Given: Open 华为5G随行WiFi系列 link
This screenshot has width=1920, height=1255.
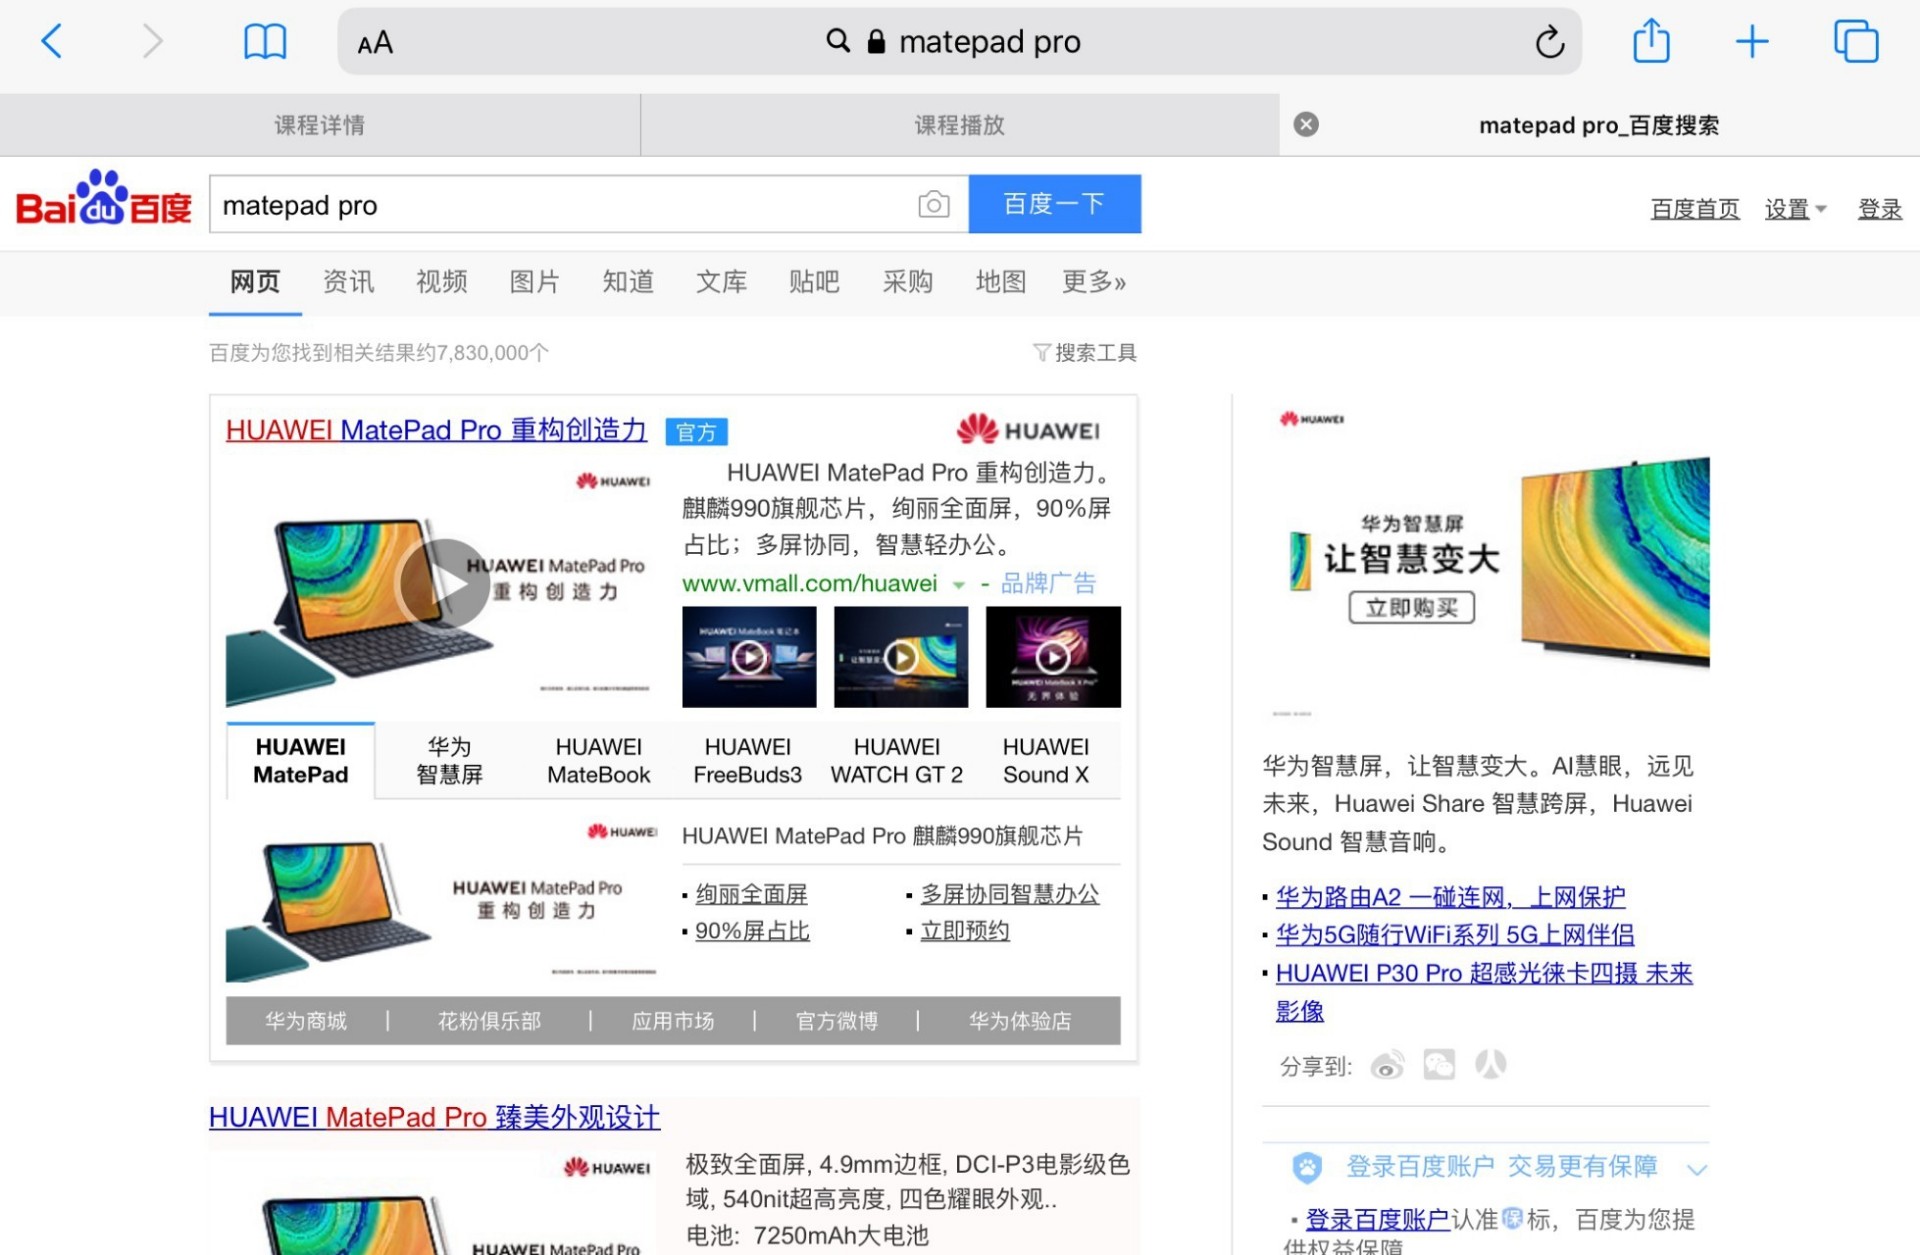Looking at the screenshot, I should (1455, 935).
